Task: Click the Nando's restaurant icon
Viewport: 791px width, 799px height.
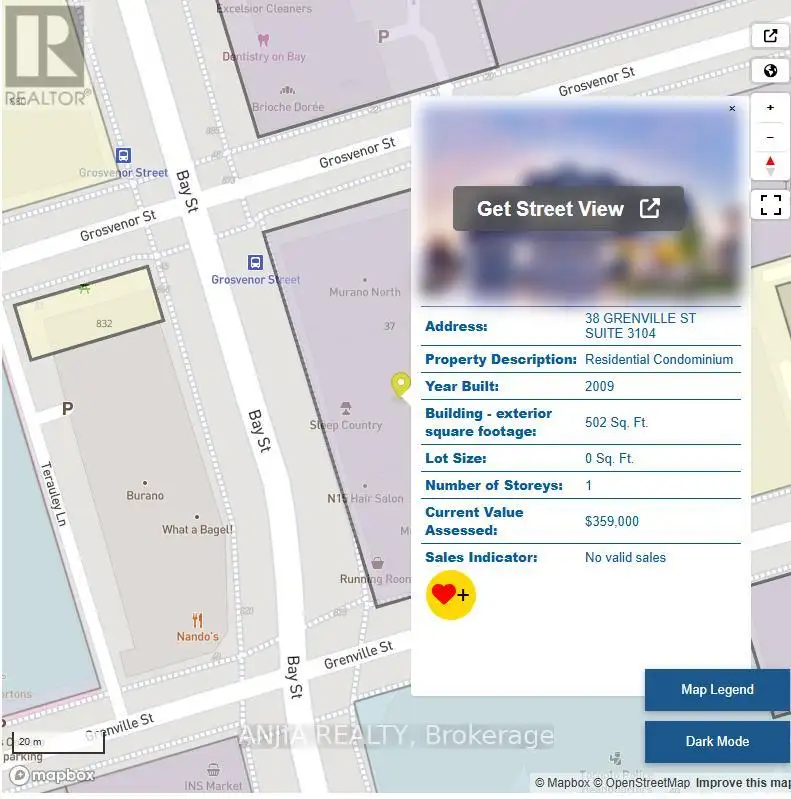Action: 197,620
